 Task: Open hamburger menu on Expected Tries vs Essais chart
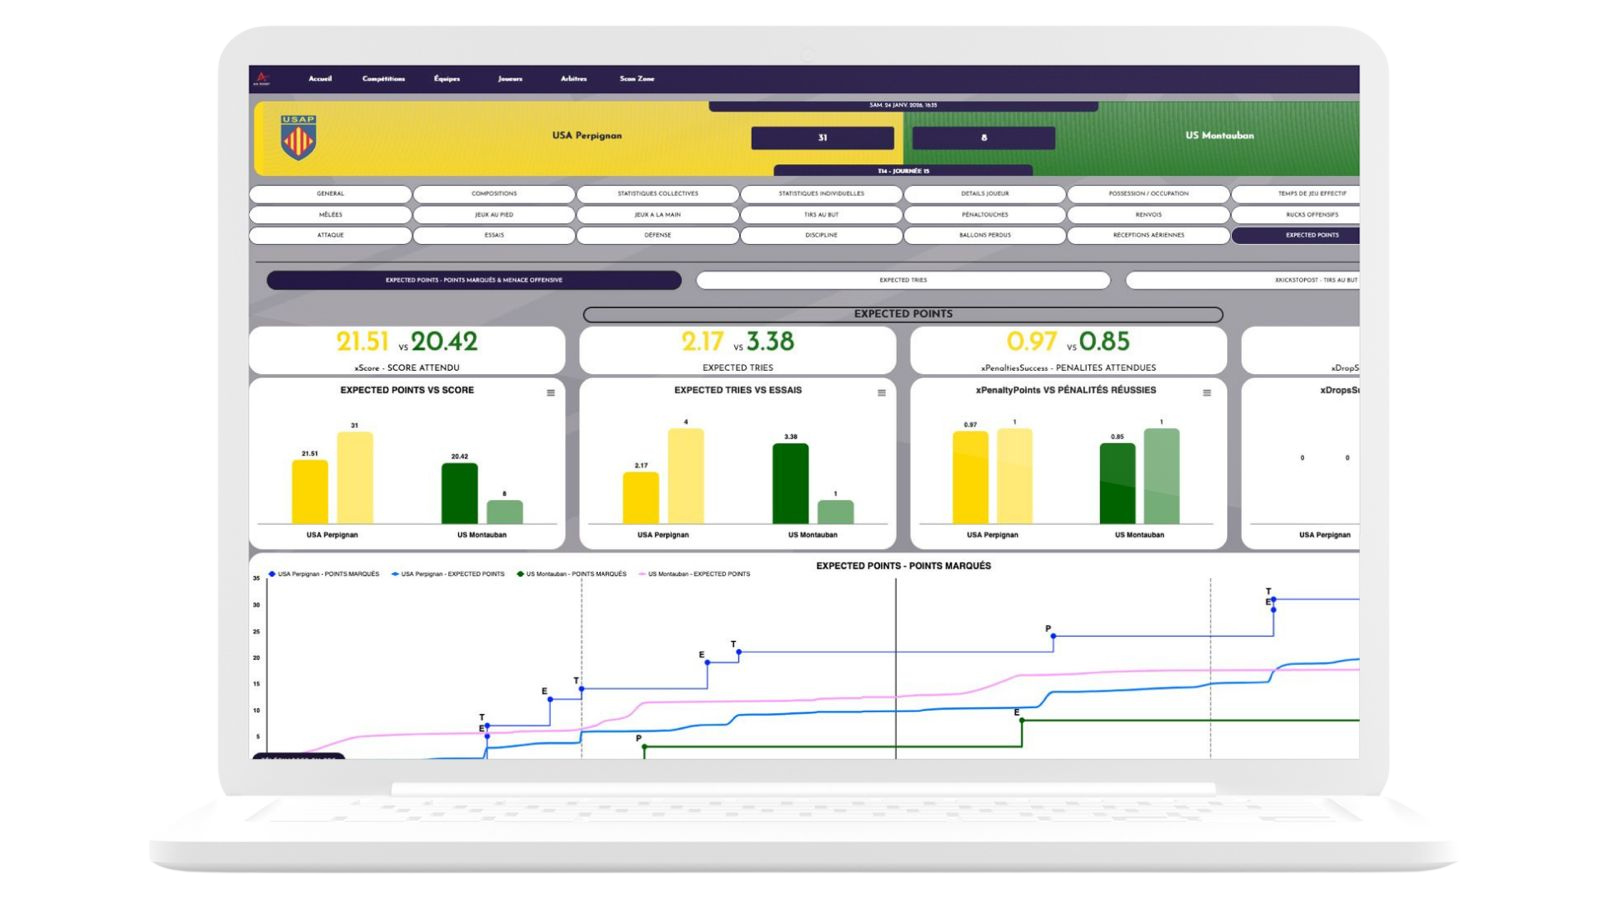coord(881,393)
